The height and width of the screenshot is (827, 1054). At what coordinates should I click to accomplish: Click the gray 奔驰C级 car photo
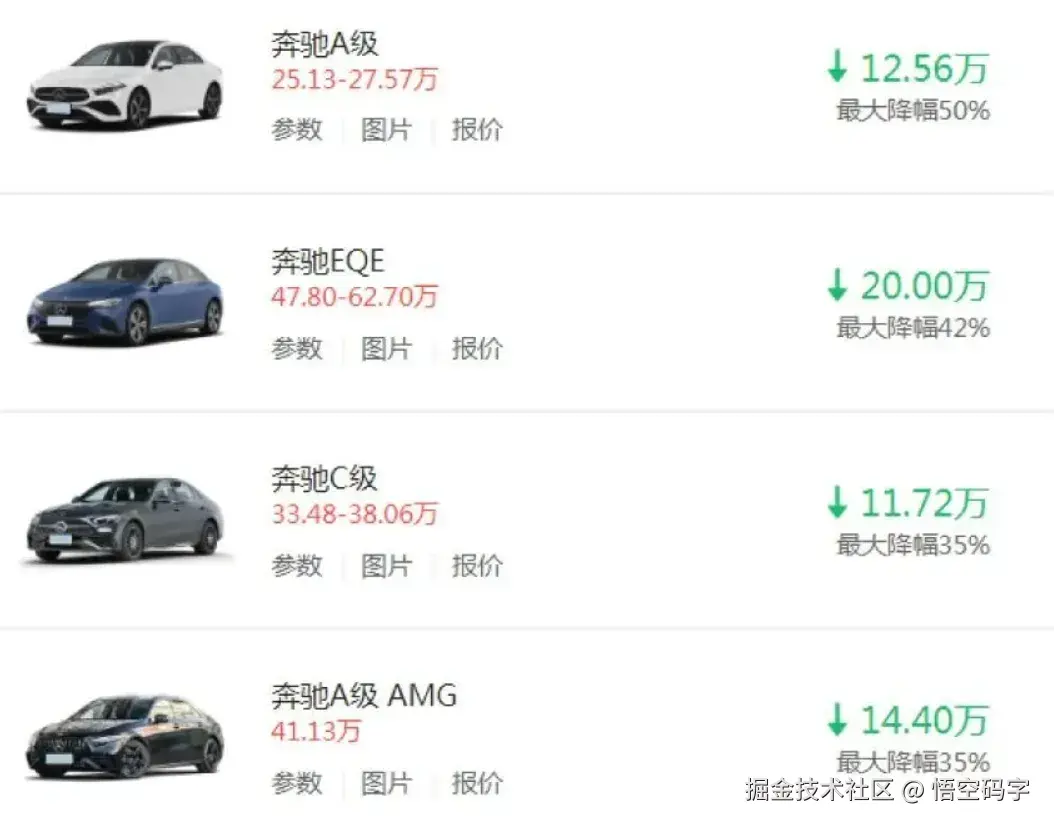pyautogui.click(x=122, y=520)
